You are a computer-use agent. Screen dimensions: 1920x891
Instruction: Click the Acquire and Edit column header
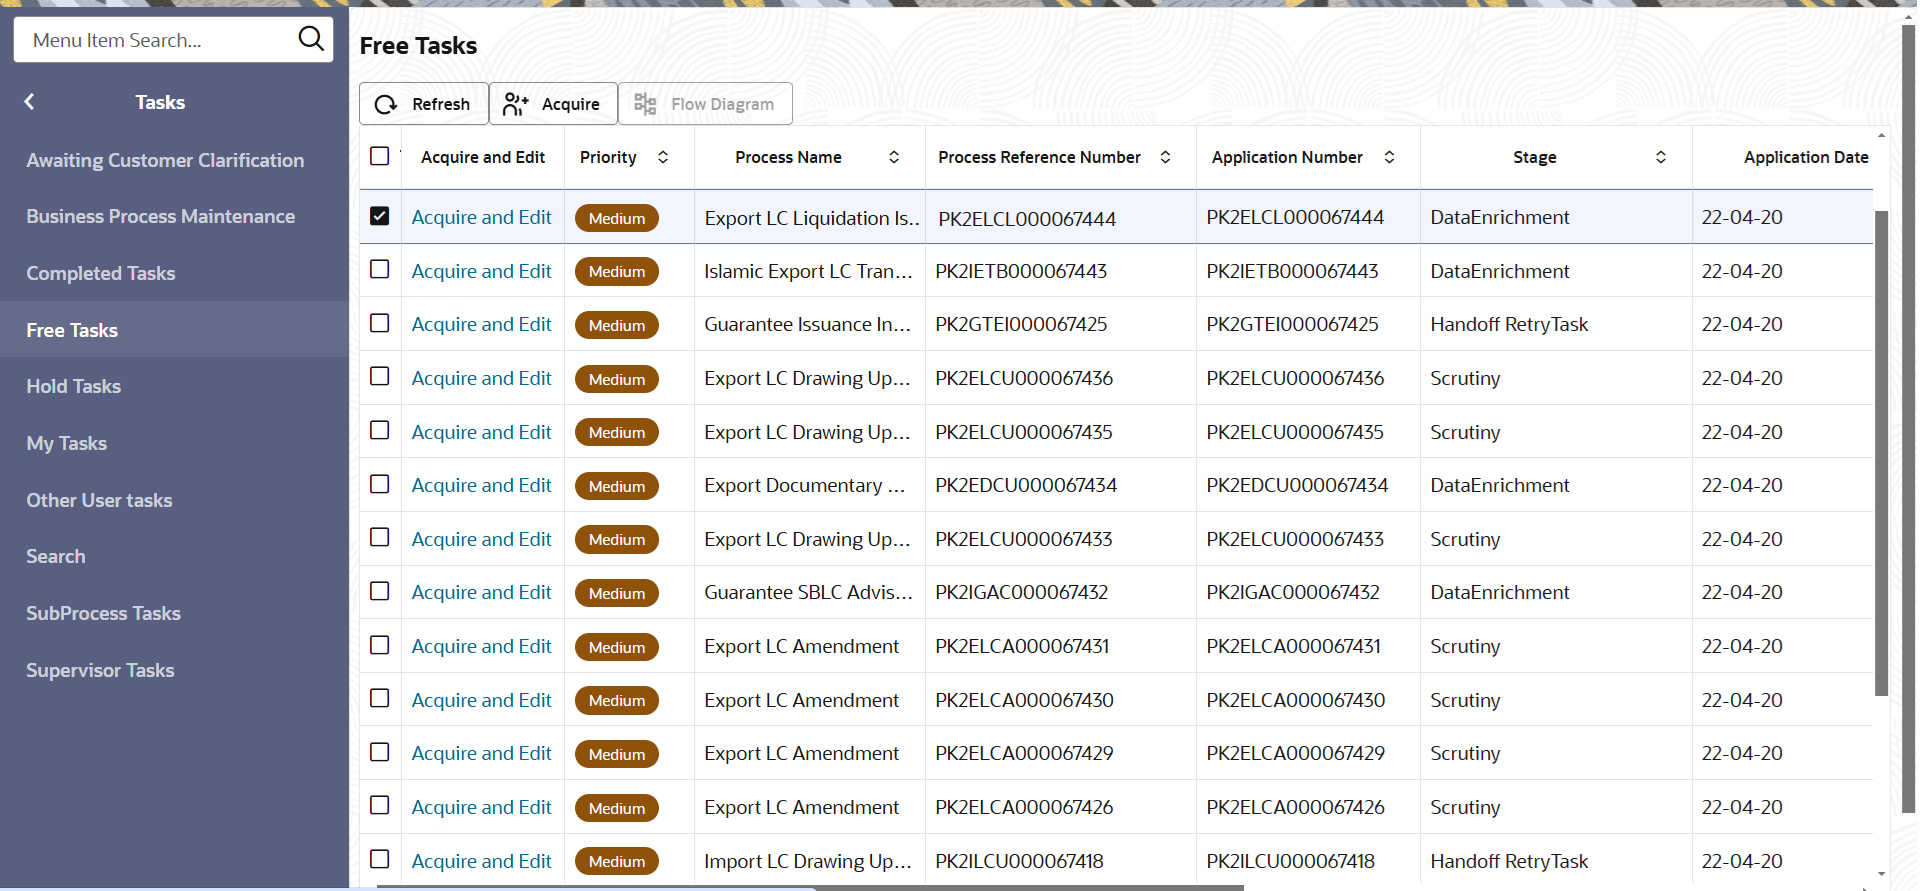pyautogui.click(x=483, y=157)
